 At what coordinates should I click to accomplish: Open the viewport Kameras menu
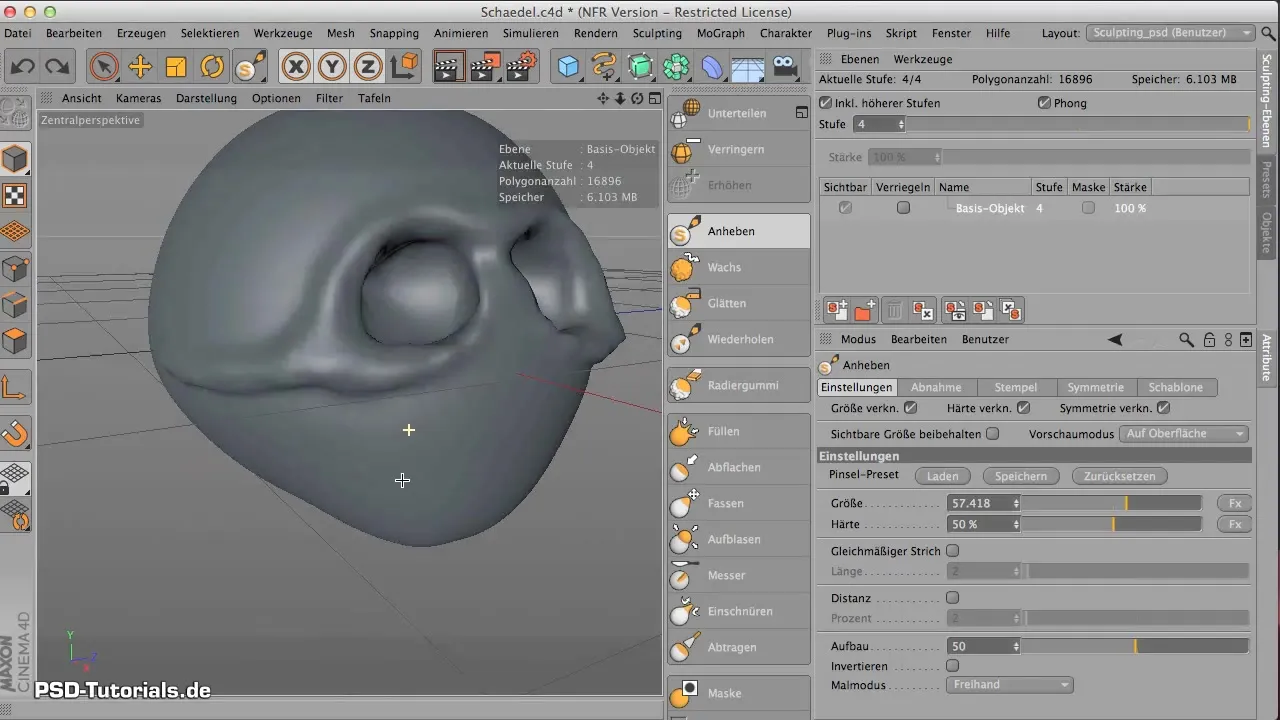tap(138, 98)
